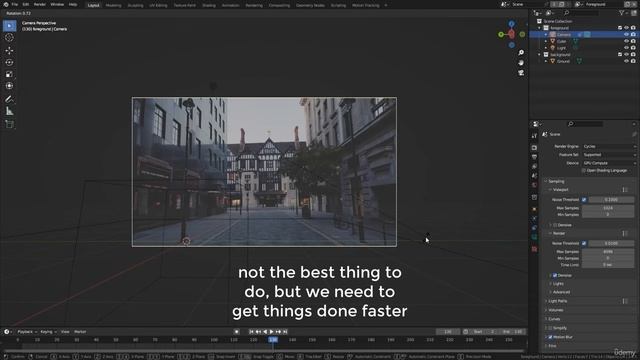Disable foreground collection in renders camera icon
This screenshot has height=360, width=640.
pos(633,28)
